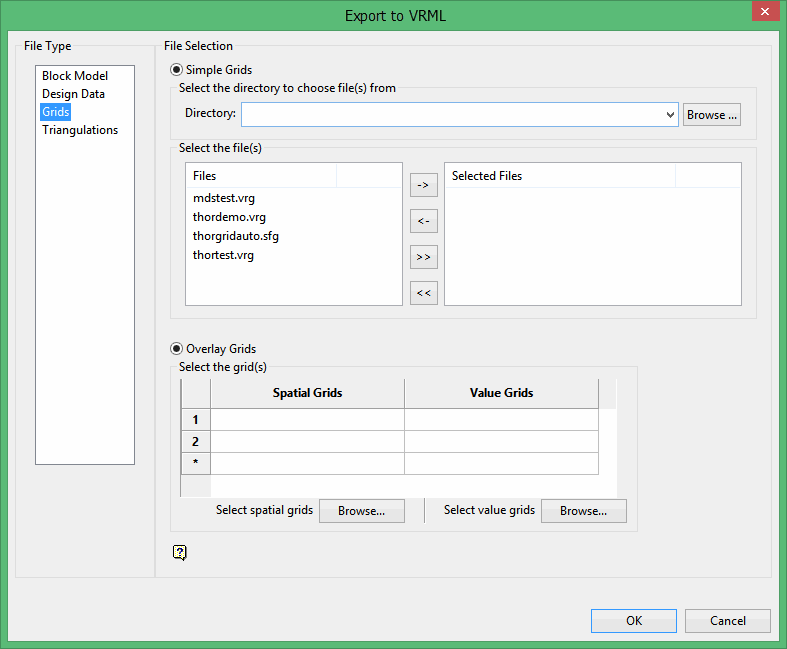Browse for a directory
The height and width of the screenshot is (649, 787).
712,115
